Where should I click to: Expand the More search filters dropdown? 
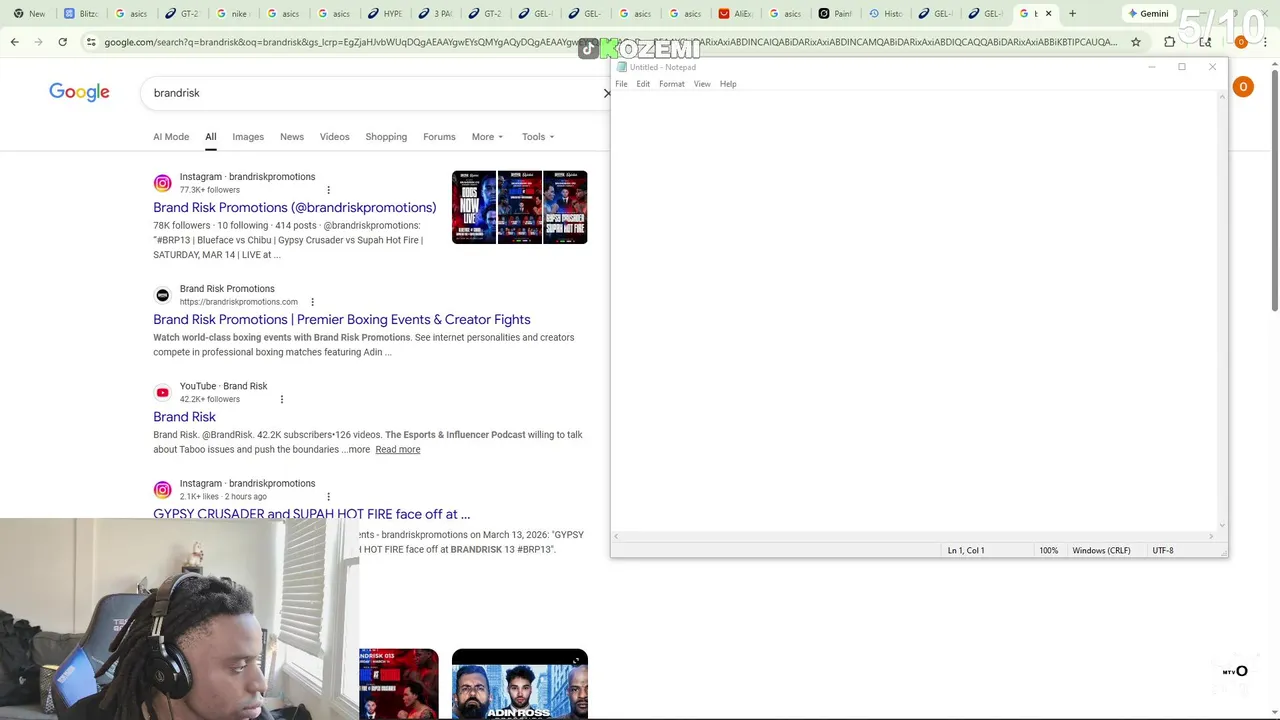[x=487, y=137]
